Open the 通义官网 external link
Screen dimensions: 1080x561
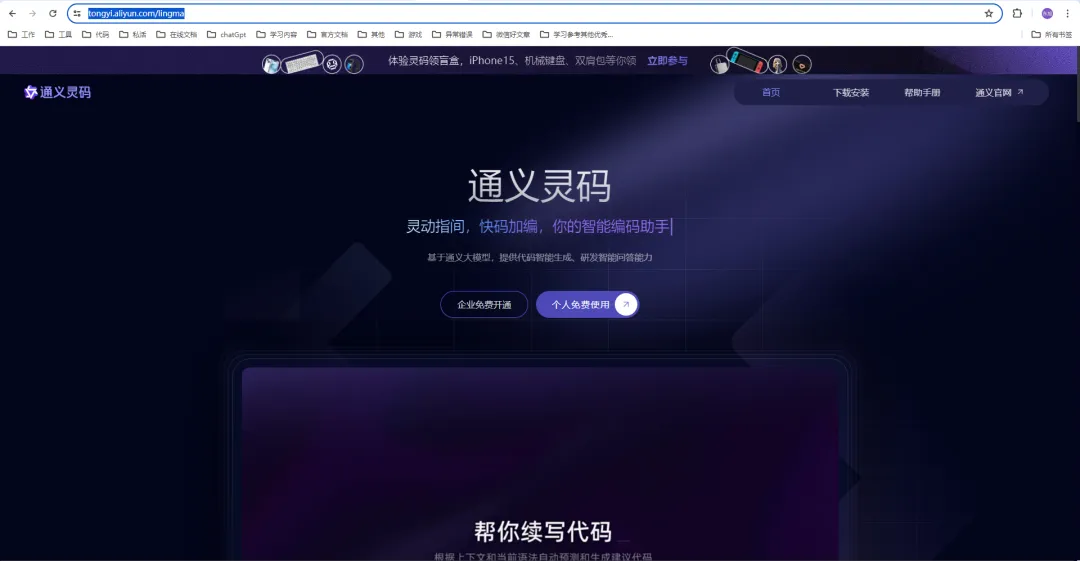pyautogui.click(x=999, y=92)
